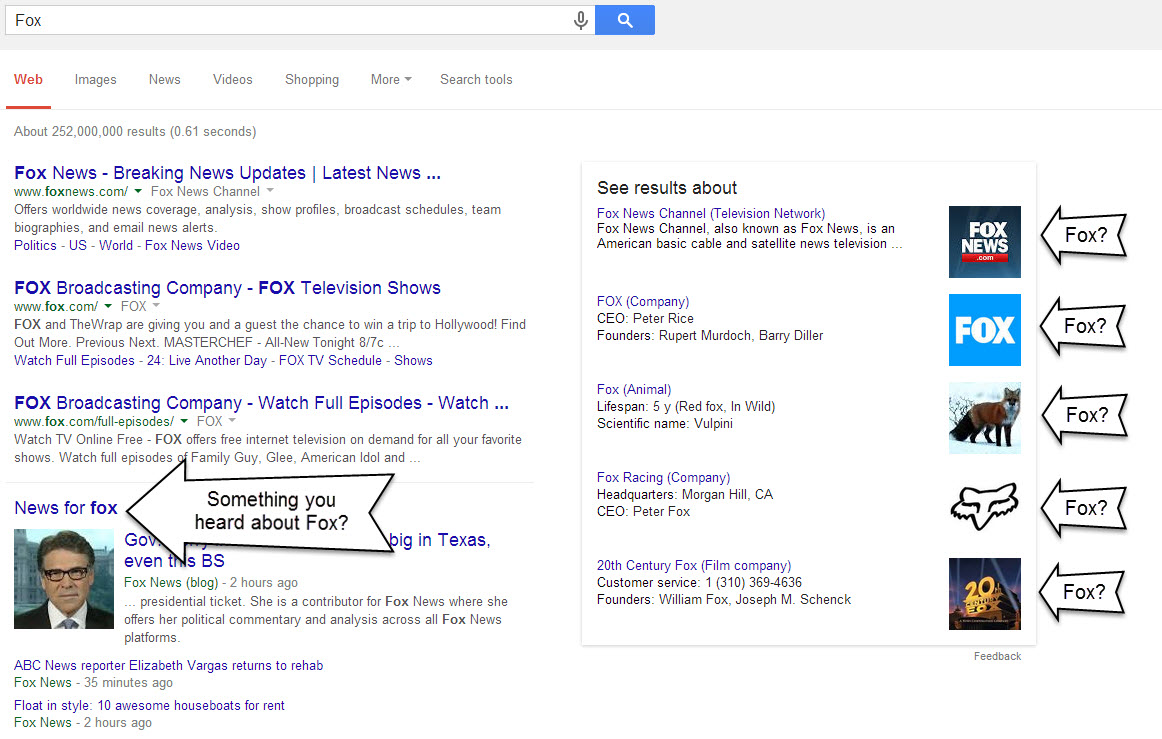Open Float in style houseboats story
This screenshot has height=739, width=1162.
point(149,705)
